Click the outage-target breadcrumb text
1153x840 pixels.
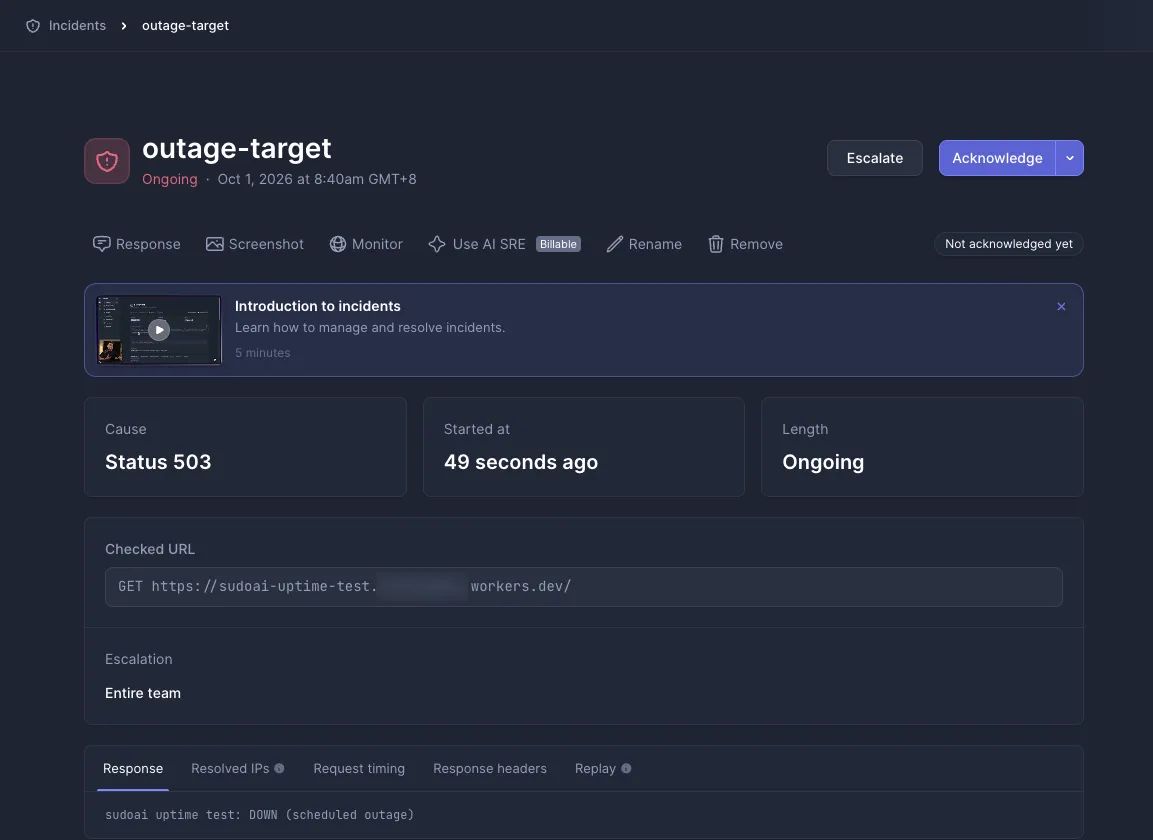click(185, 26)
